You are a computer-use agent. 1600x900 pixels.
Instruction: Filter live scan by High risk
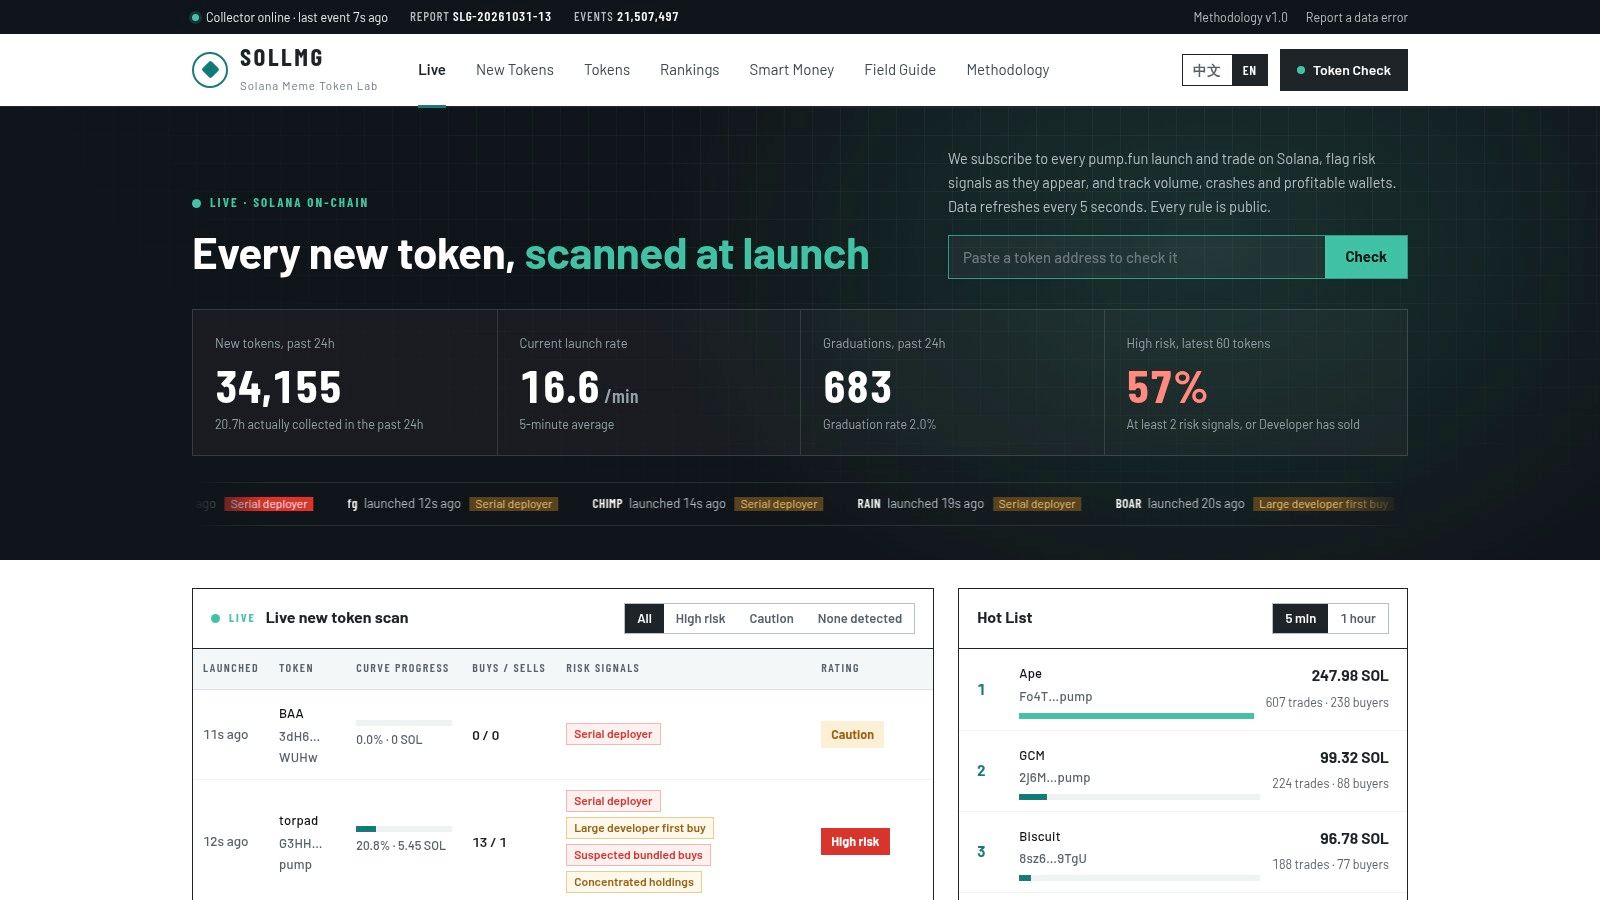(700, 619)
